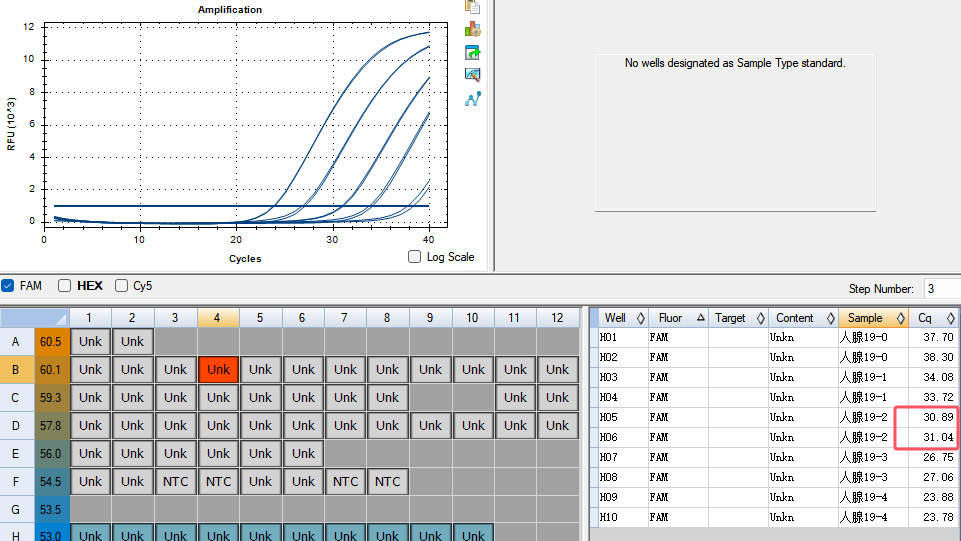Click the sort diamond in Cq header

click(x=951, y=318)
